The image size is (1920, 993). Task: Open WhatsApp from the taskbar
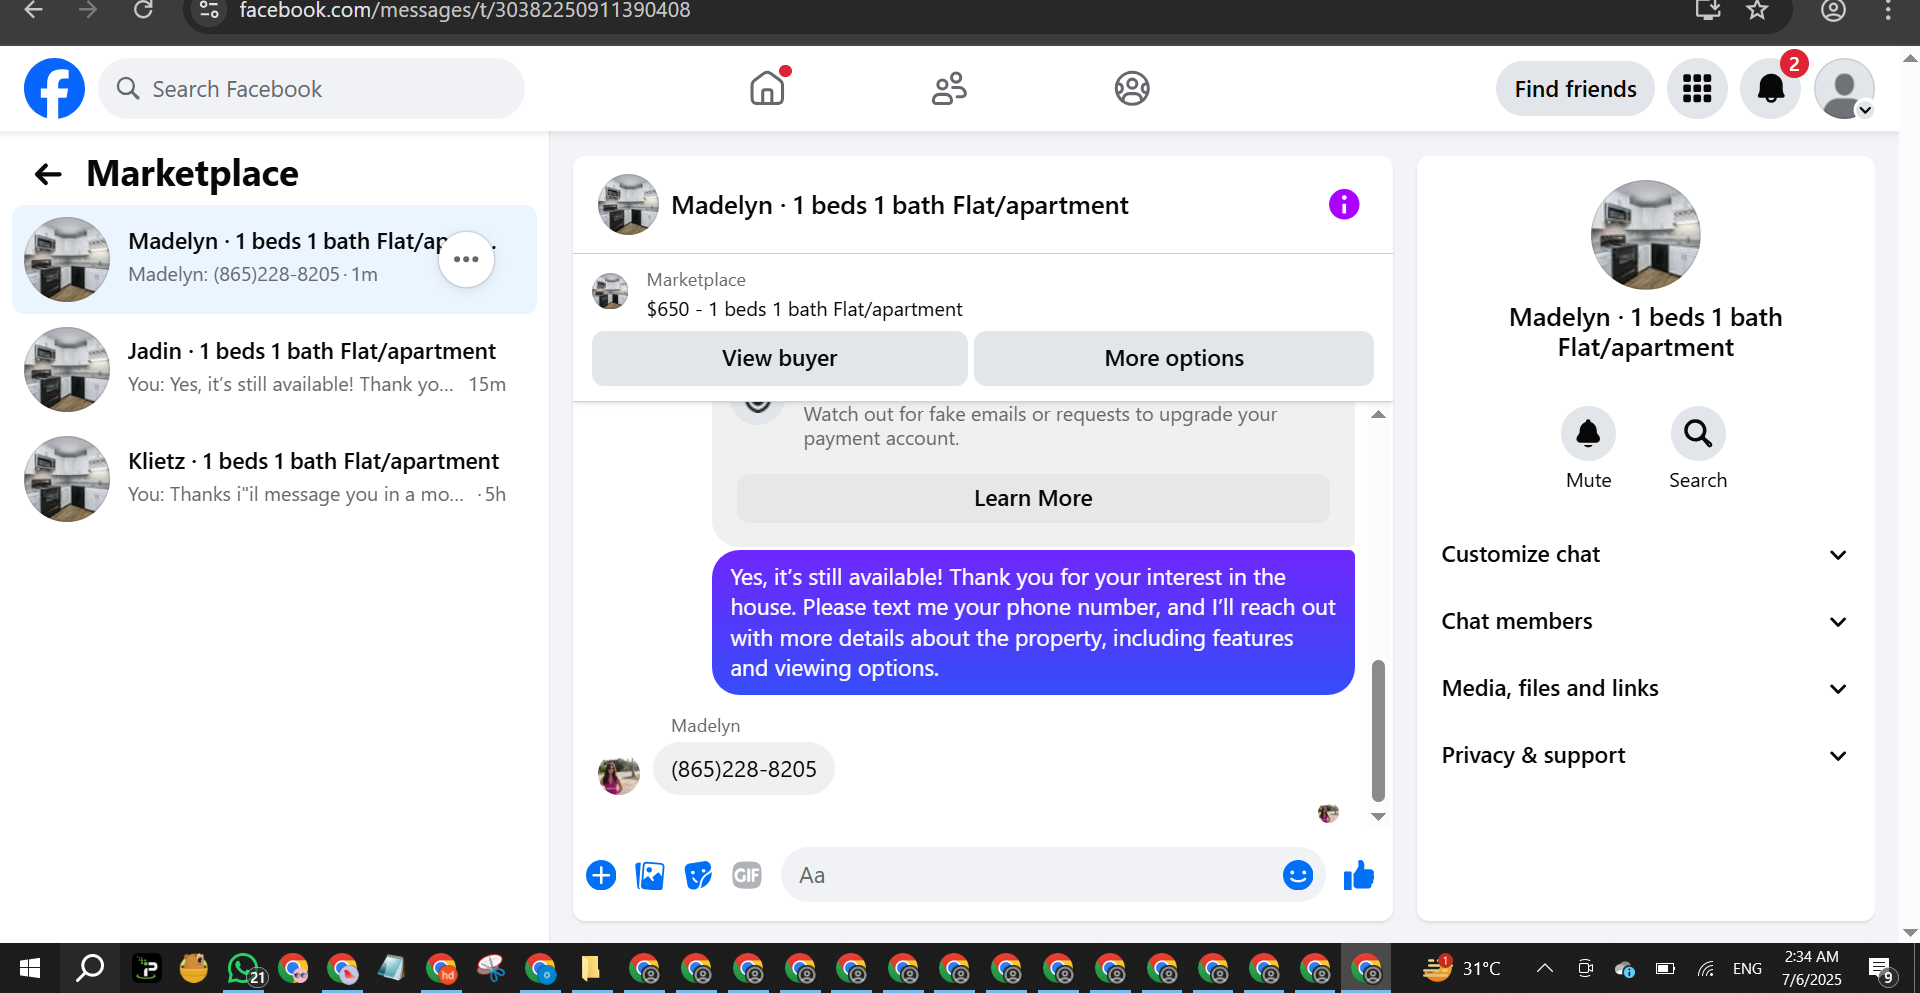coord(243,968)
